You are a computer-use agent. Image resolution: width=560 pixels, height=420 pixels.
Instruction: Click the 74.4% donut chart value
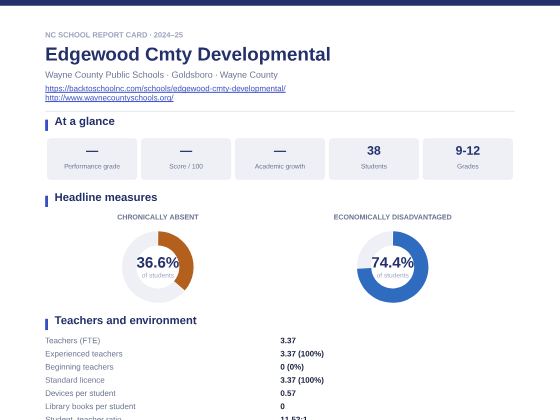pos(392,262)
